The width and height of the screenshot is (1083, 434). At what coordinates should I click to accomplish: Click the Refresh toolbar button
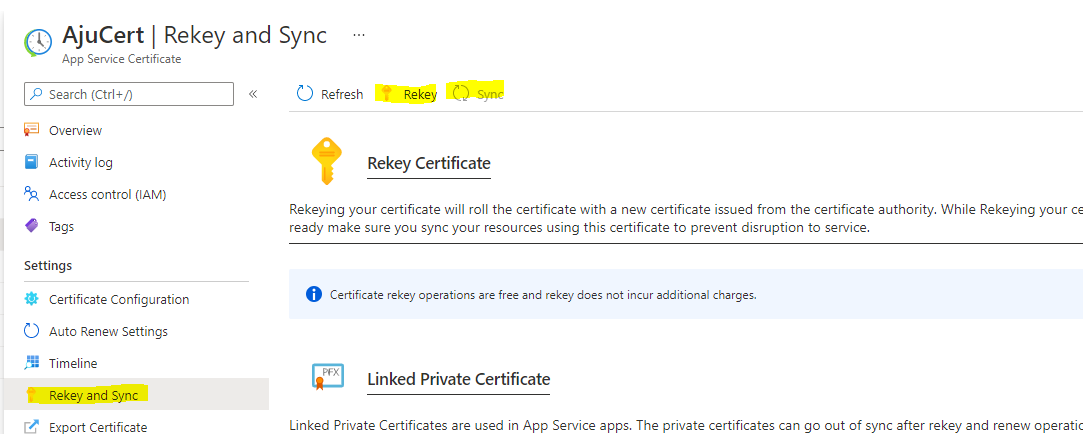pos(330,94)
